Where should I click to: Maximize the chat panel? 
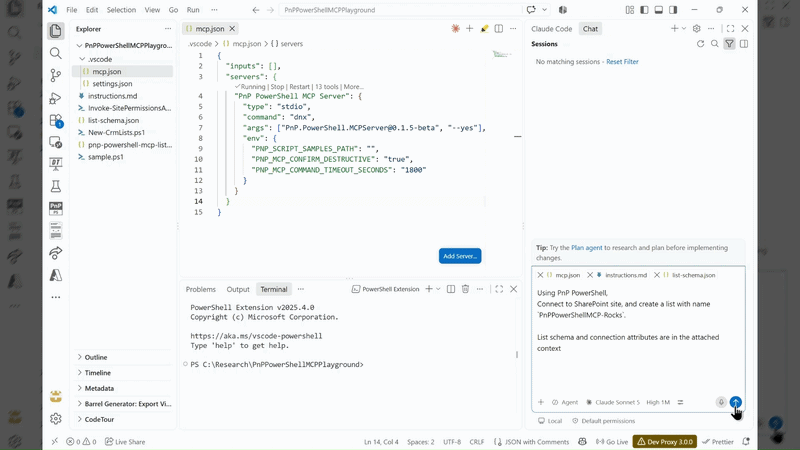[x=730, y=29]
